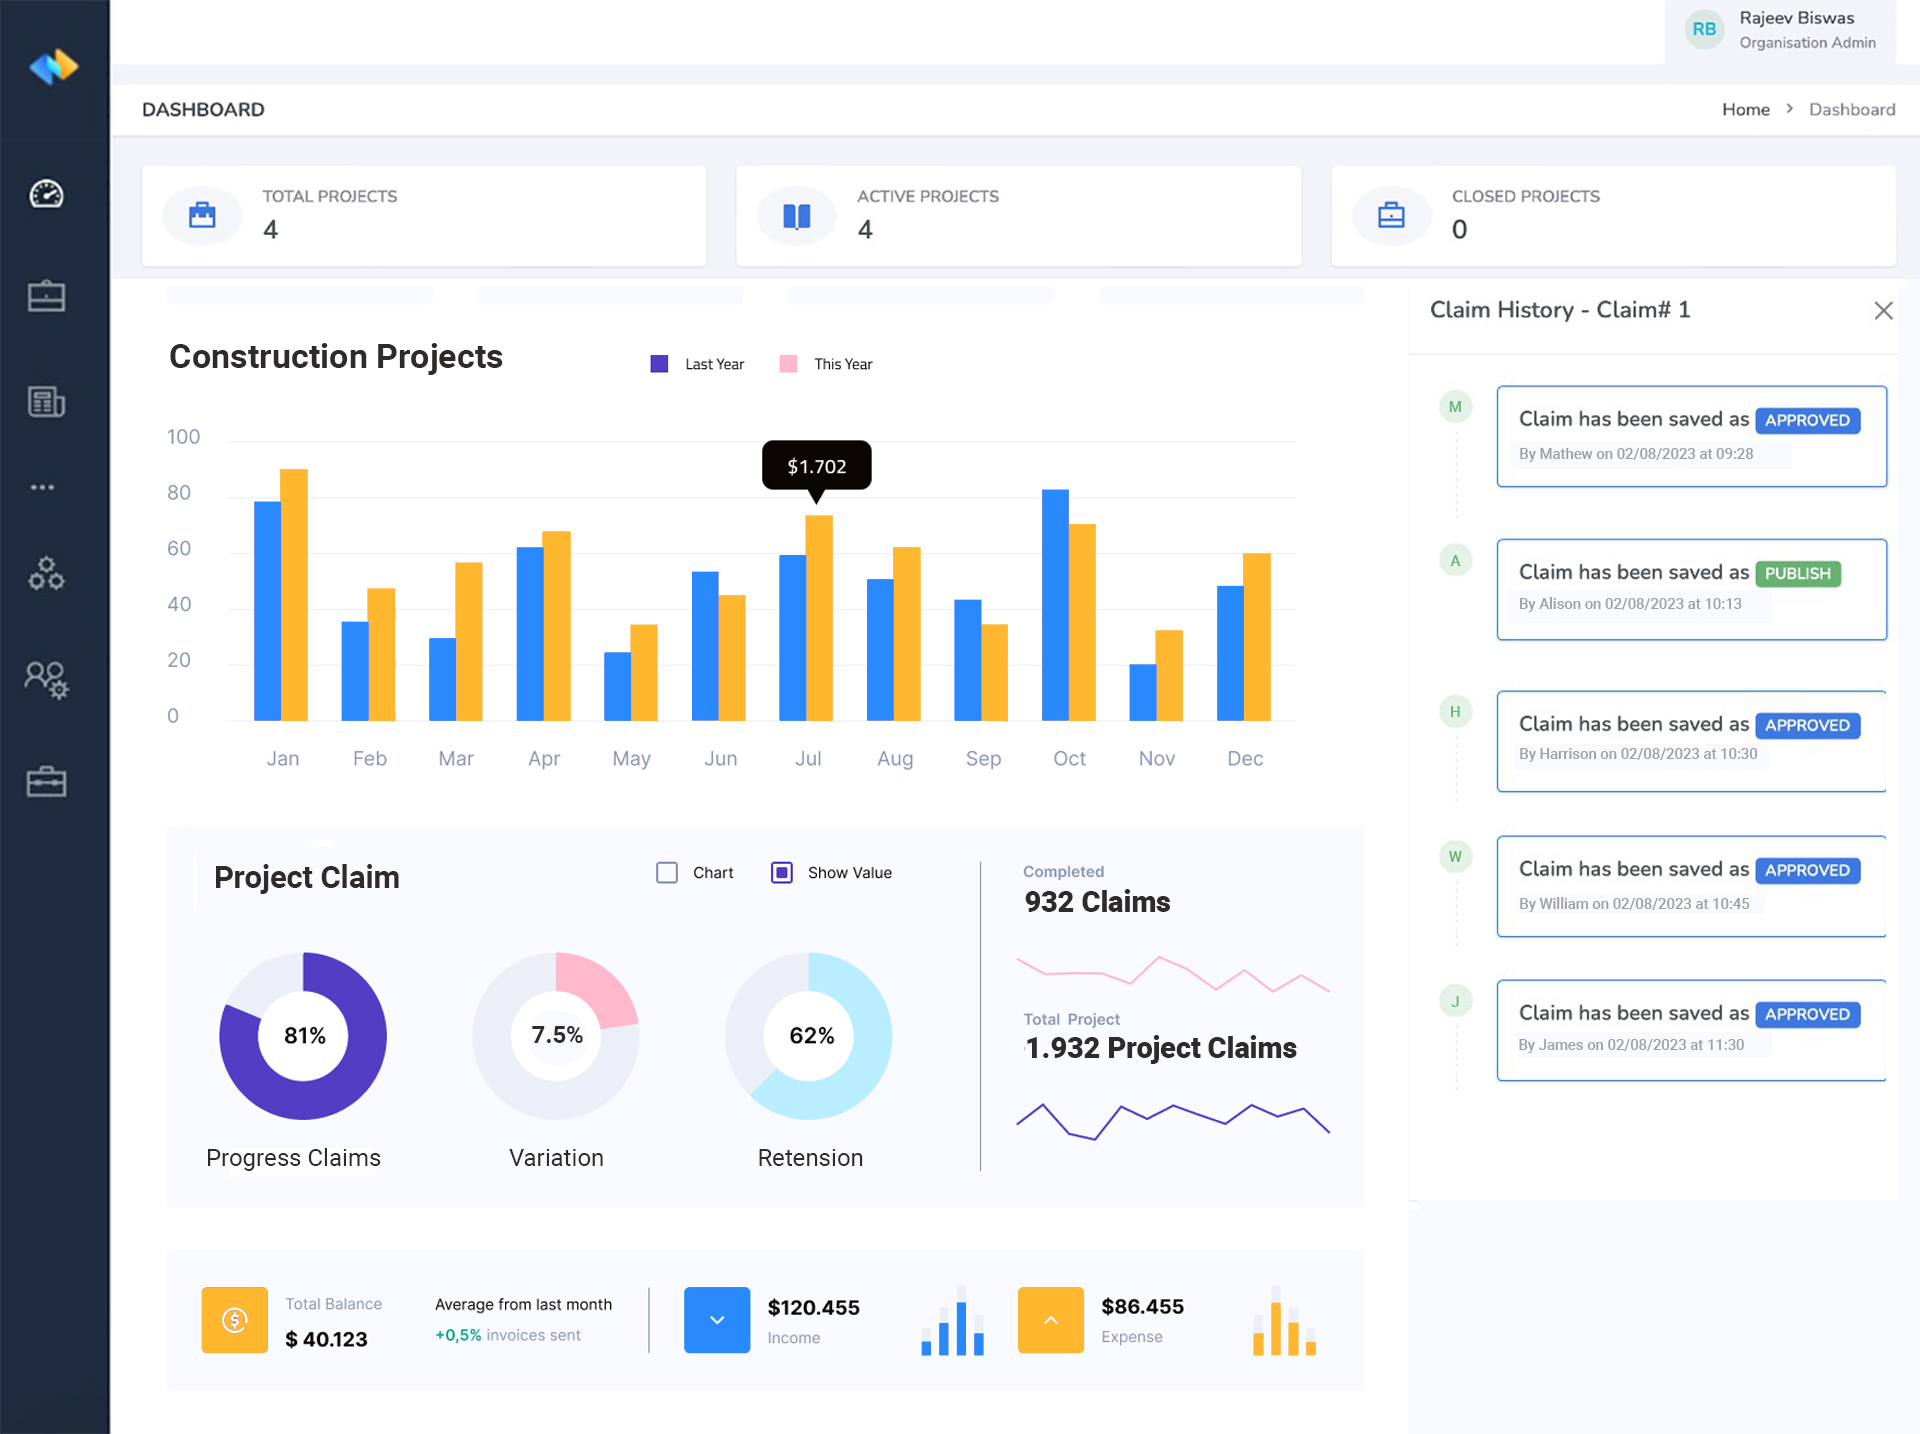Enable the Chart checkbox
This screenshot has width=1920, height=1434.
coord(667,873)
